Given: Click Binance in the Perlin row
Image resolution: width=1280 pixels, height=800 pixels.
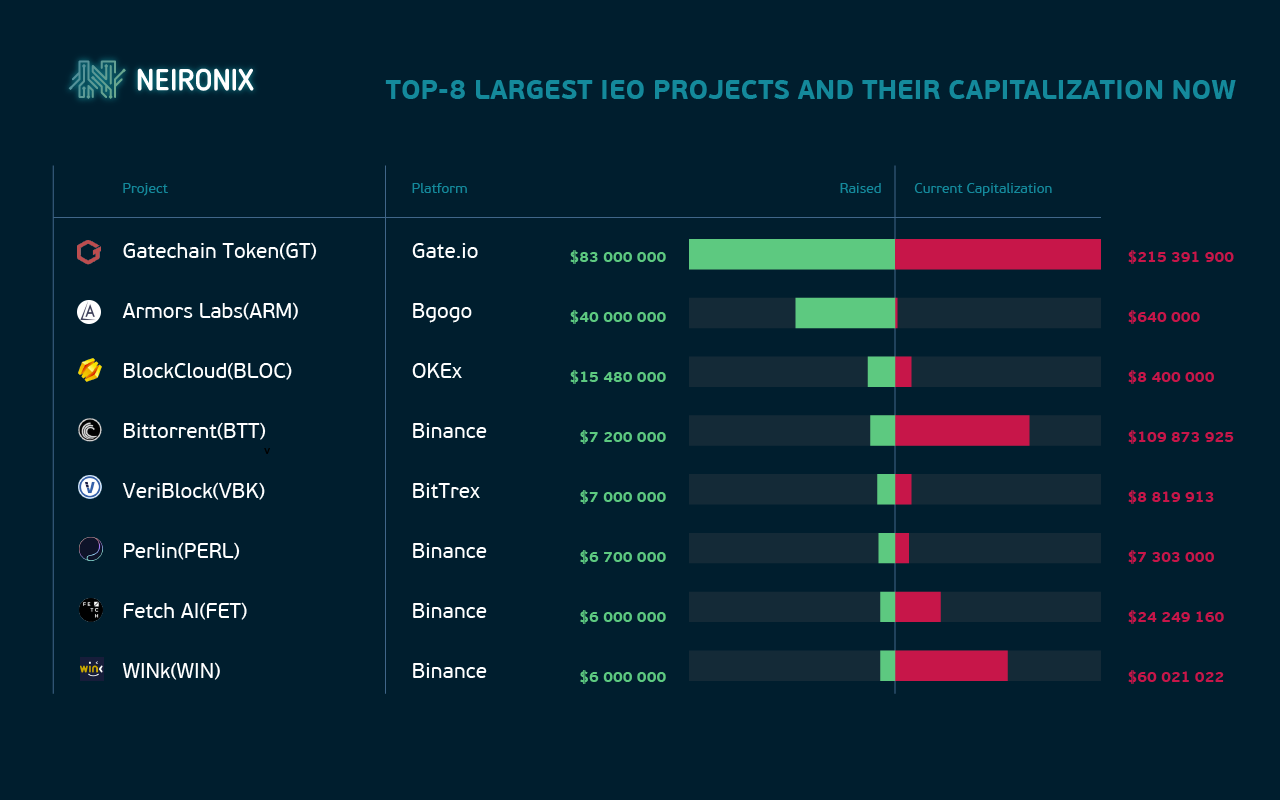Looking at the screenshot, I should click(x=449, y=551).
